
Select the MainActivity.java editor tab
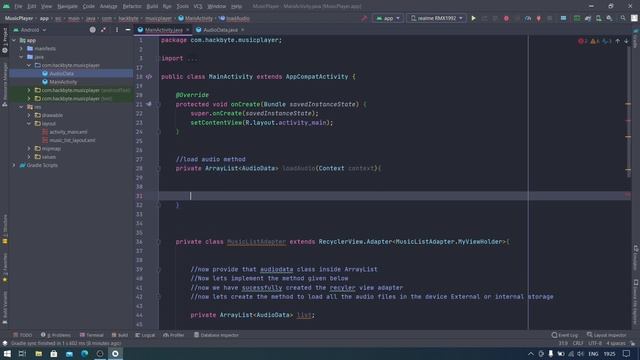point(164,30)
